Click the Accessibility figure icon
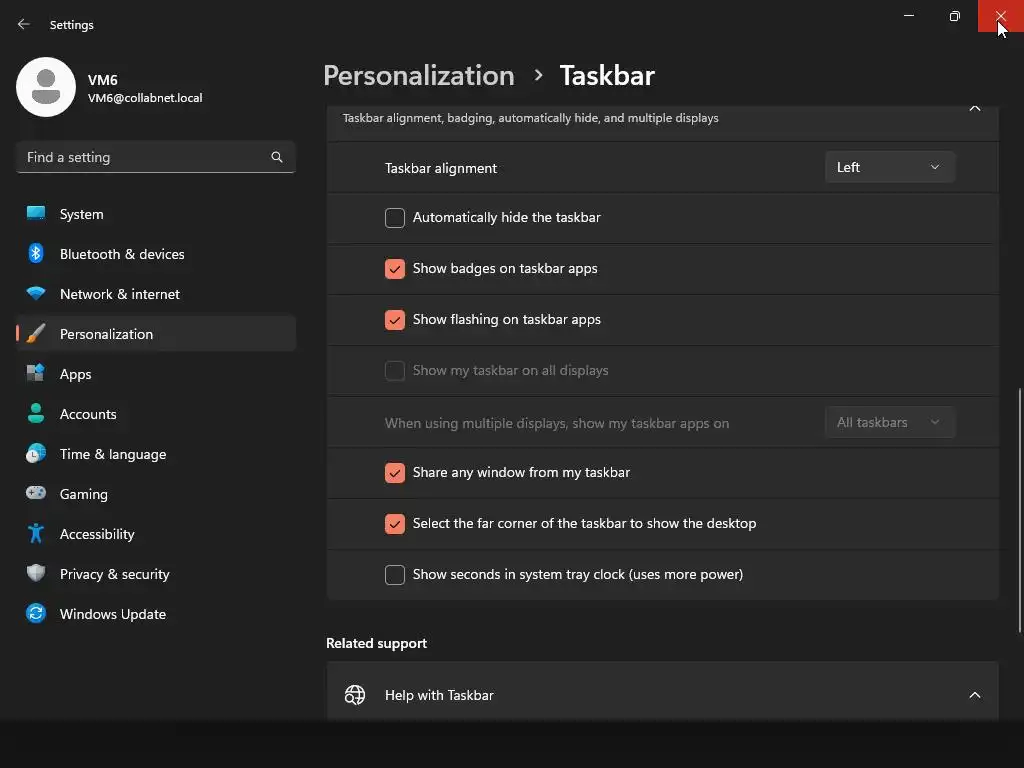The image size is (1024, 768). point(36,534)
